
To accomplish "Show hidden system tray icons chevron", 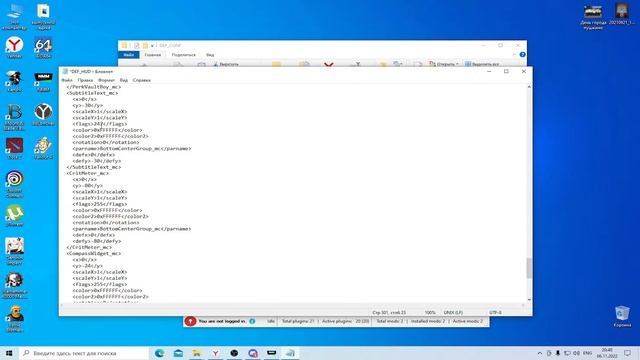I will pyautogui.click(x=540, y=353).
